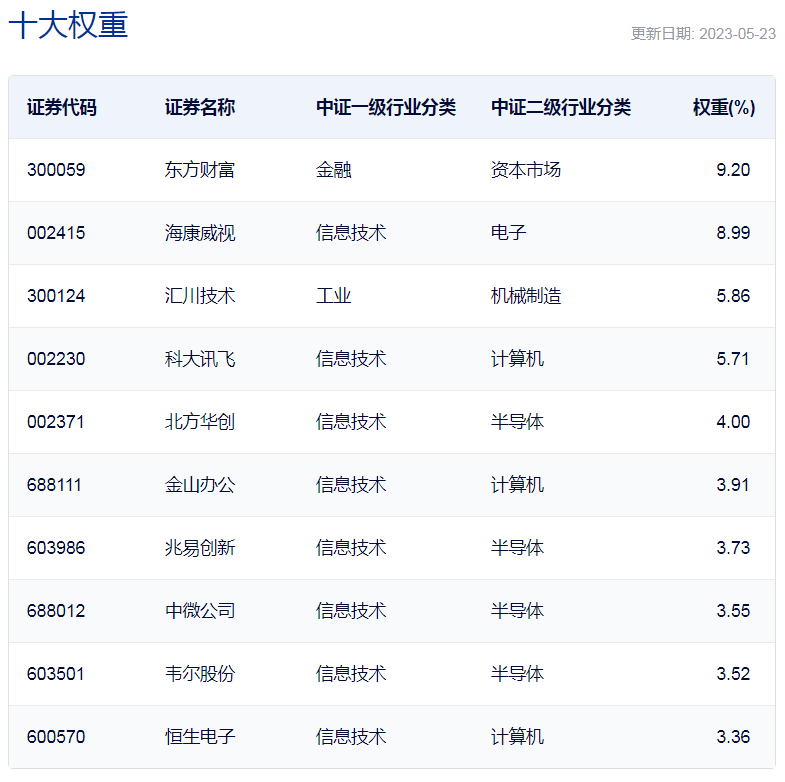Click the 证券名称 column header
Image resolution: width=785 pixels, height=782 pixels.
point(200,108)
